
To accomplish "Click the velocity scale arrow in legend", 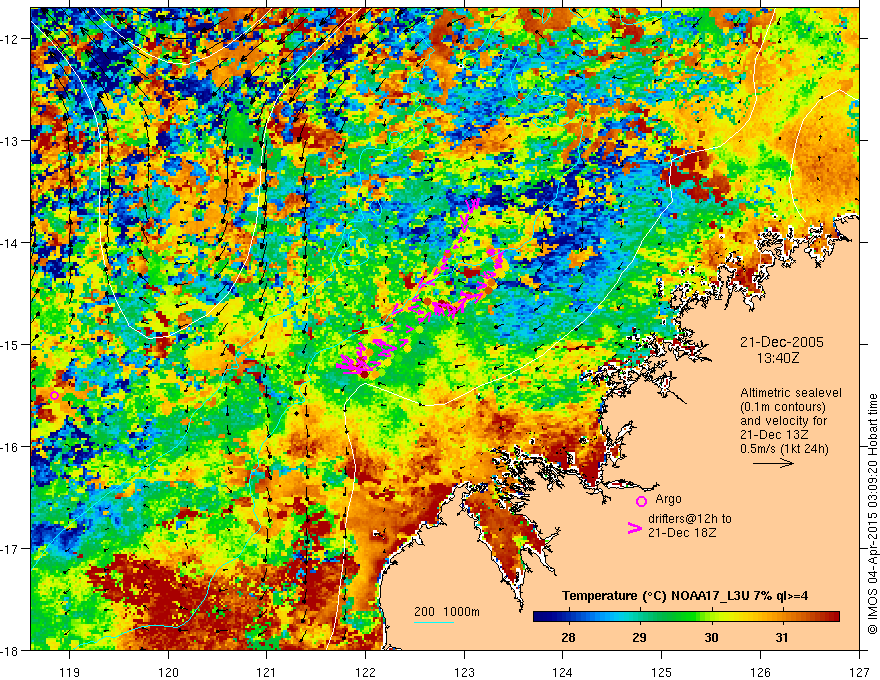I will (x=773, y=463).
